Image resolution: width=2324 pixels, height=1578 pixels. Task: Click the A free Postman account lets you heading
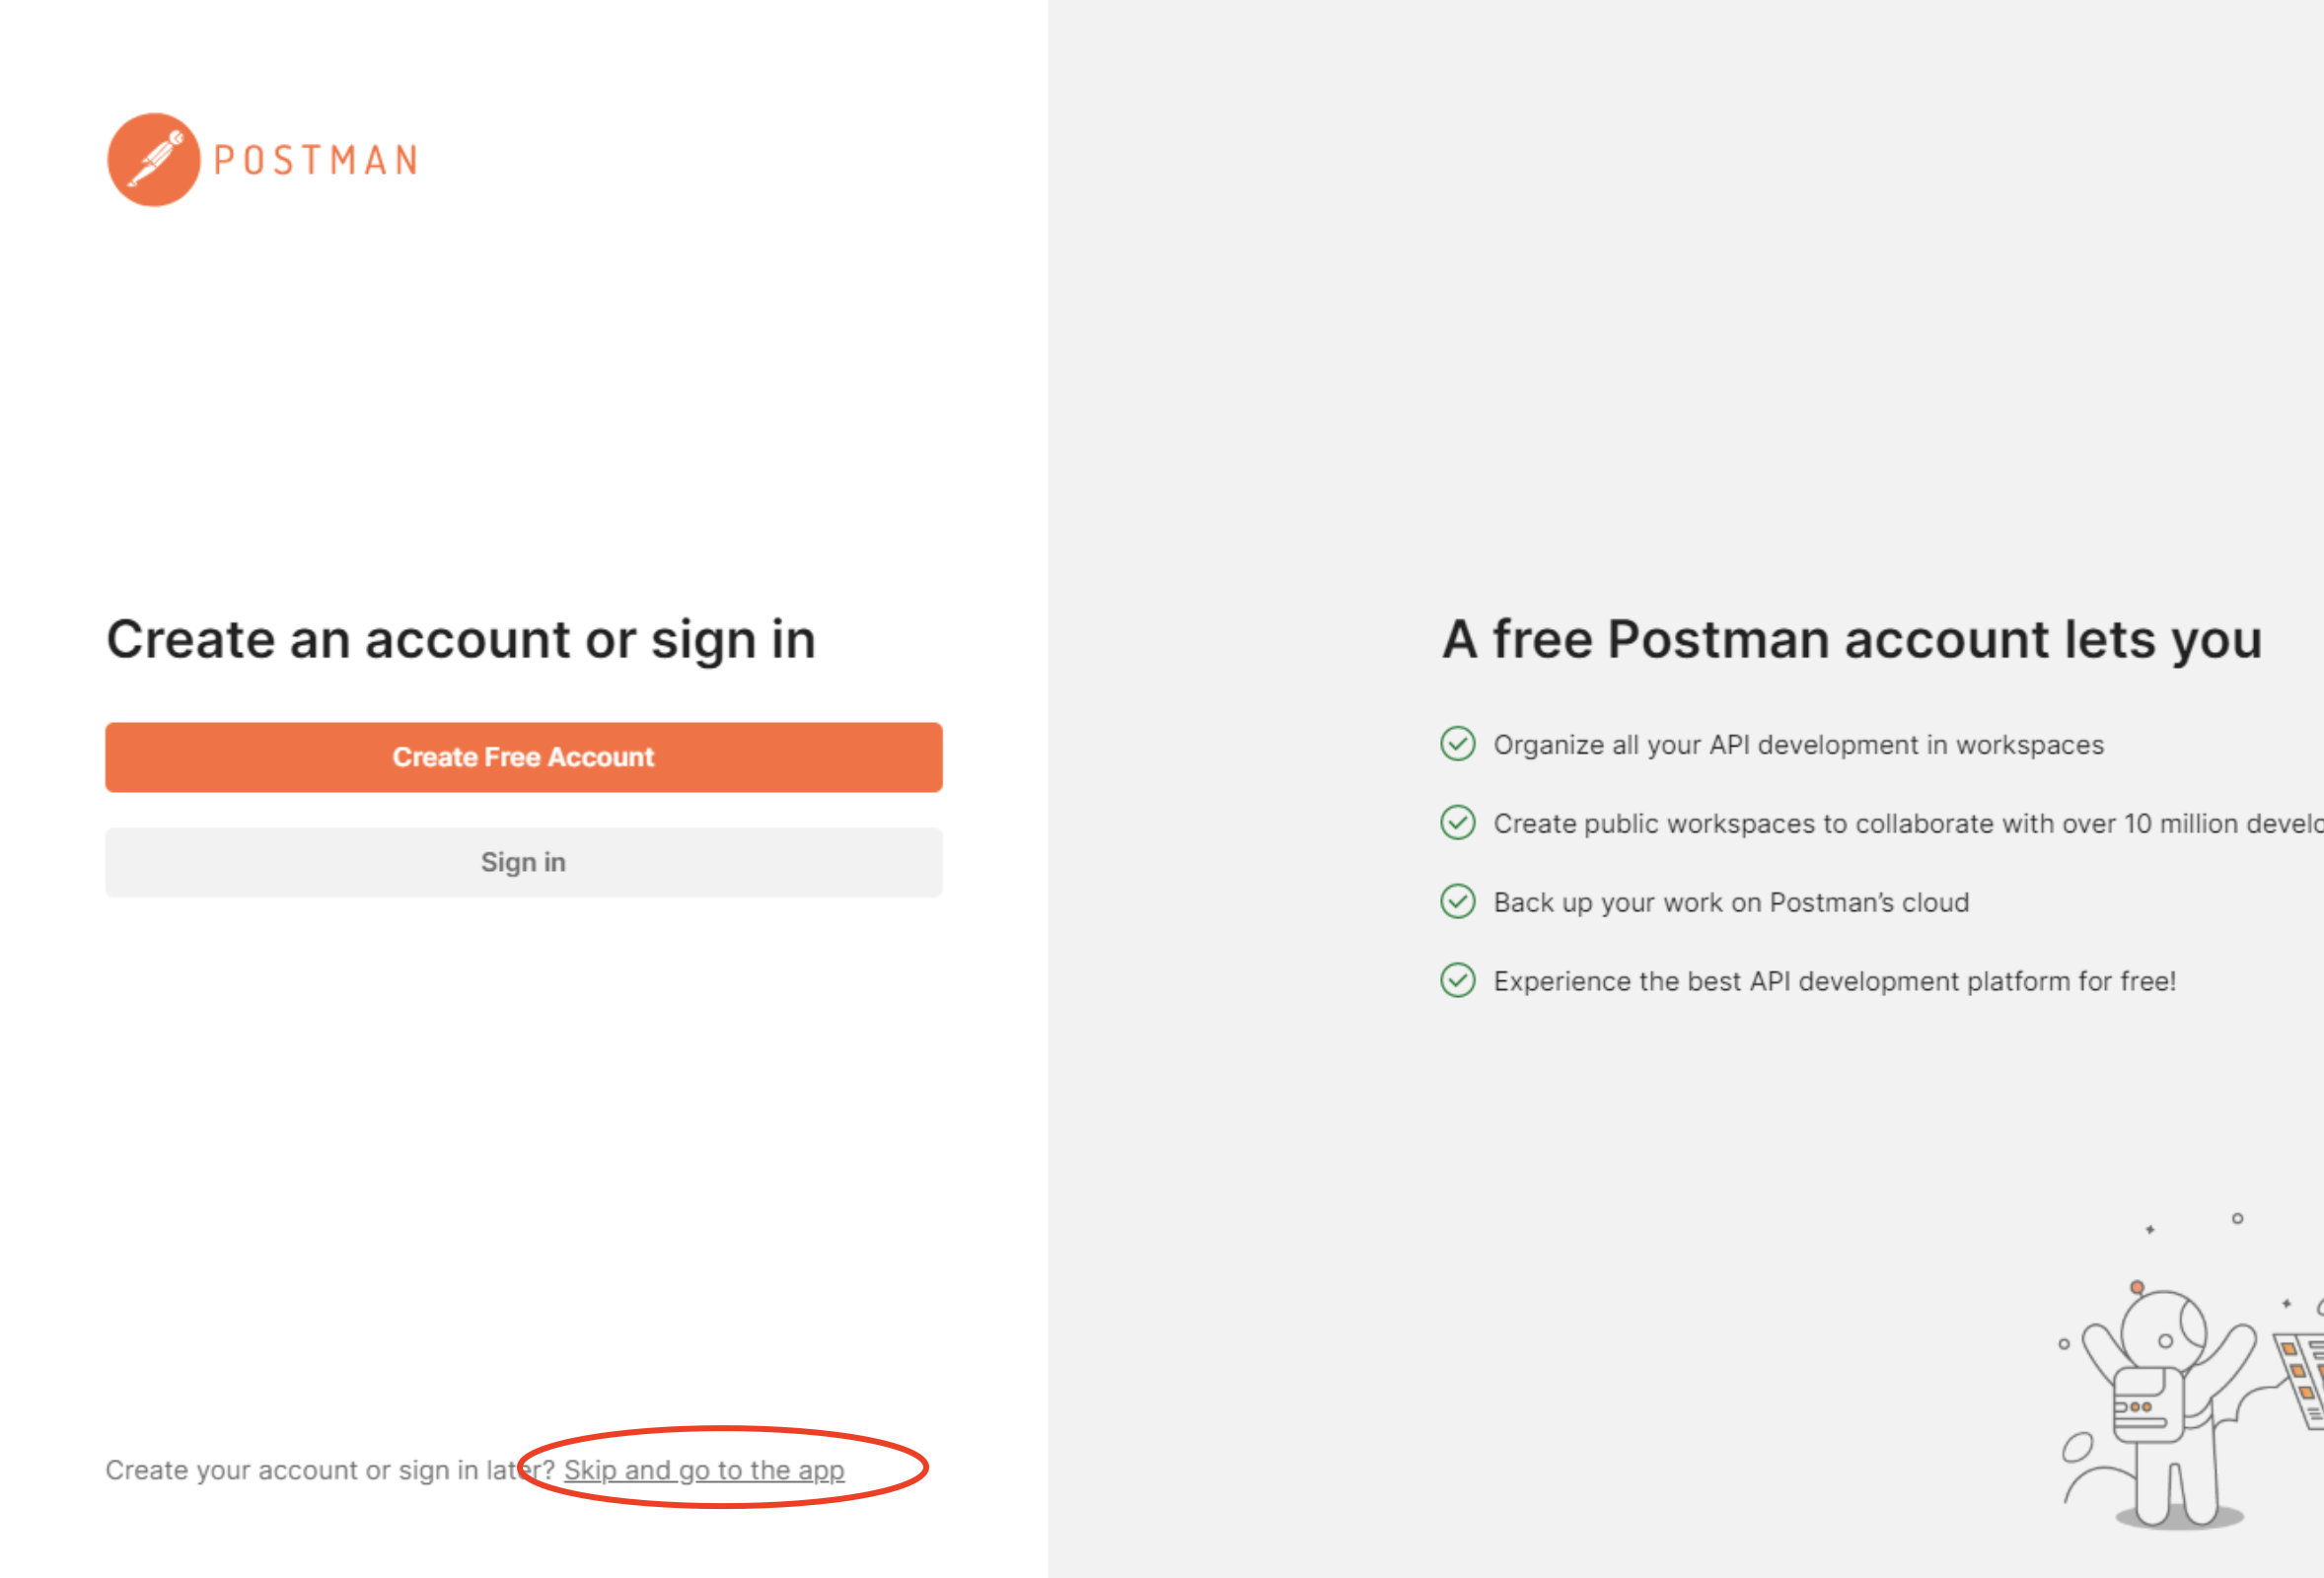click(x=1851, y=640)
